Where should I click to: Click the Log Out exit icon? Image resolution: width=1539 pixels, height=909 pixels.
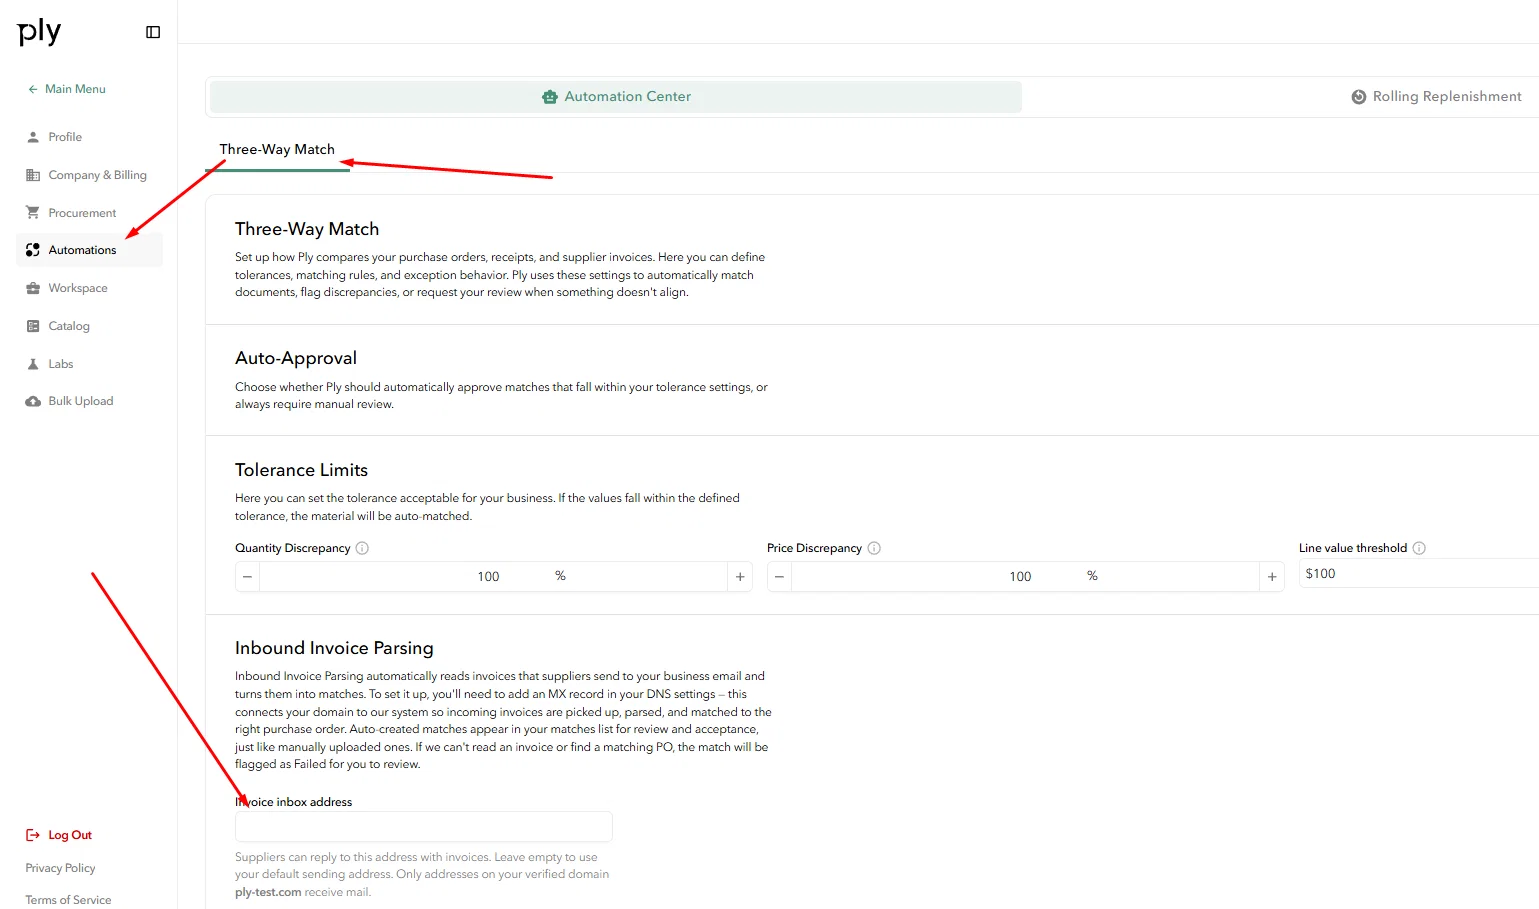tap(33, 835)
